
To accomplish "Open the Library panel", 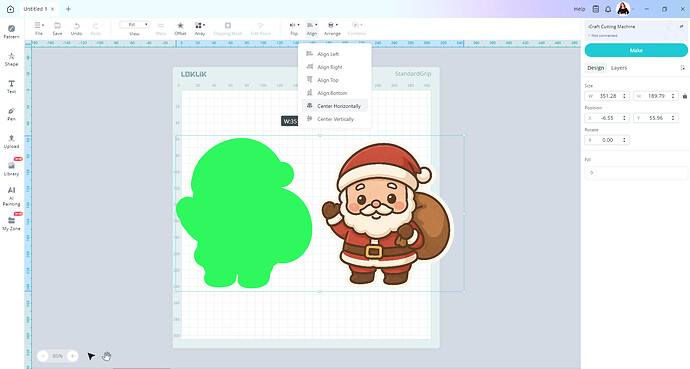I will click(x=11, y=168).
